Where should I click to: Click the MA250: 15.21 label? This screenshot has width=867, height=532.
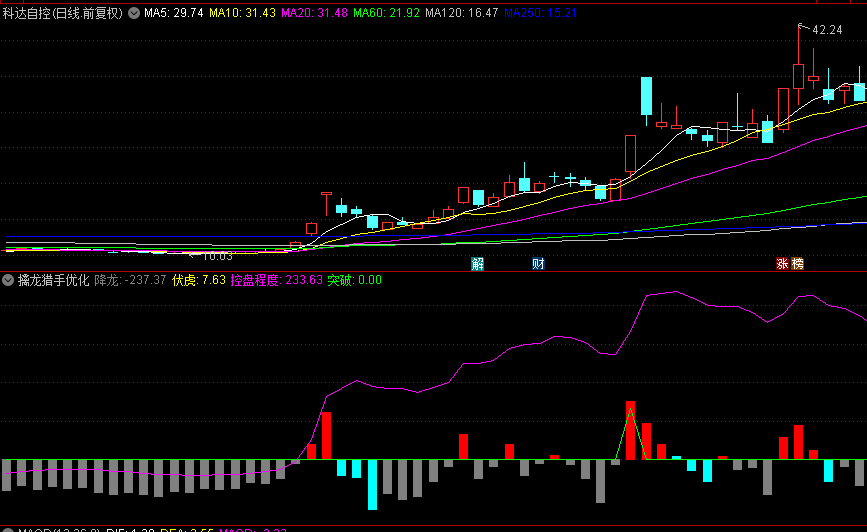540,13
